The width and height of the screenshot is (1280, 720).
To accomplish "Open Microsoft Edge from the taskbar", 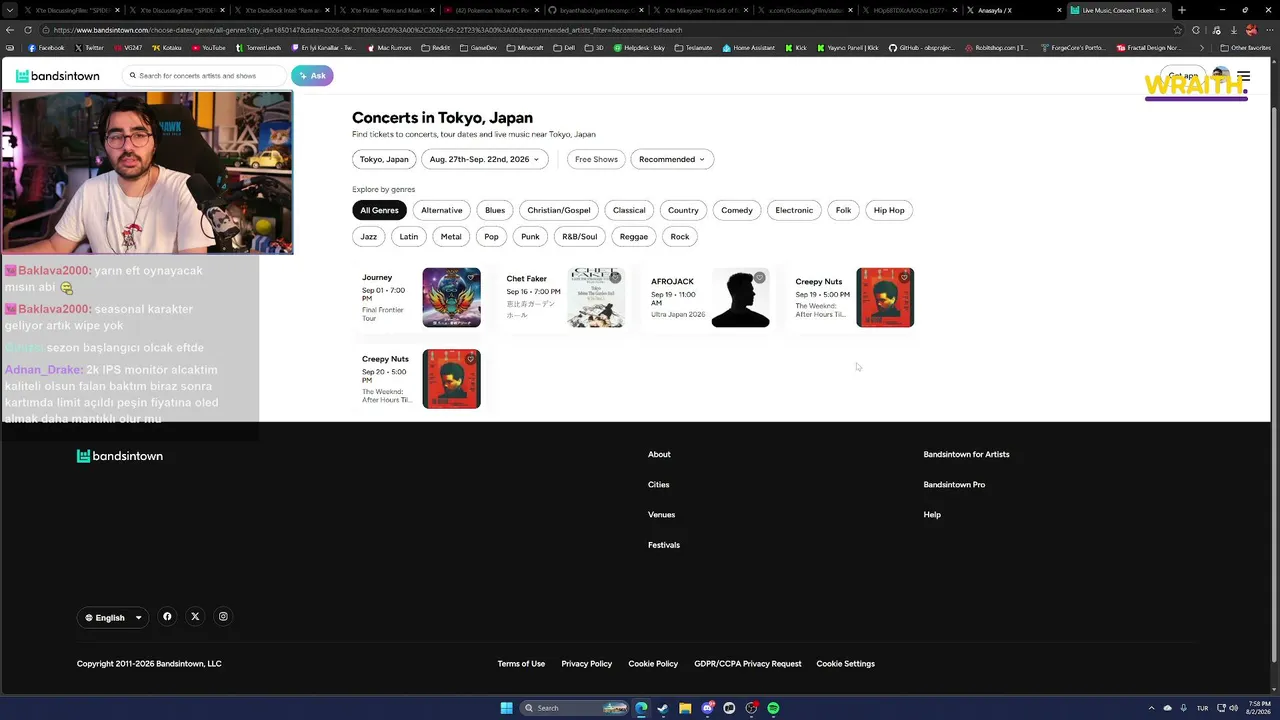I will pyautogui.click(x=641, y=708).
